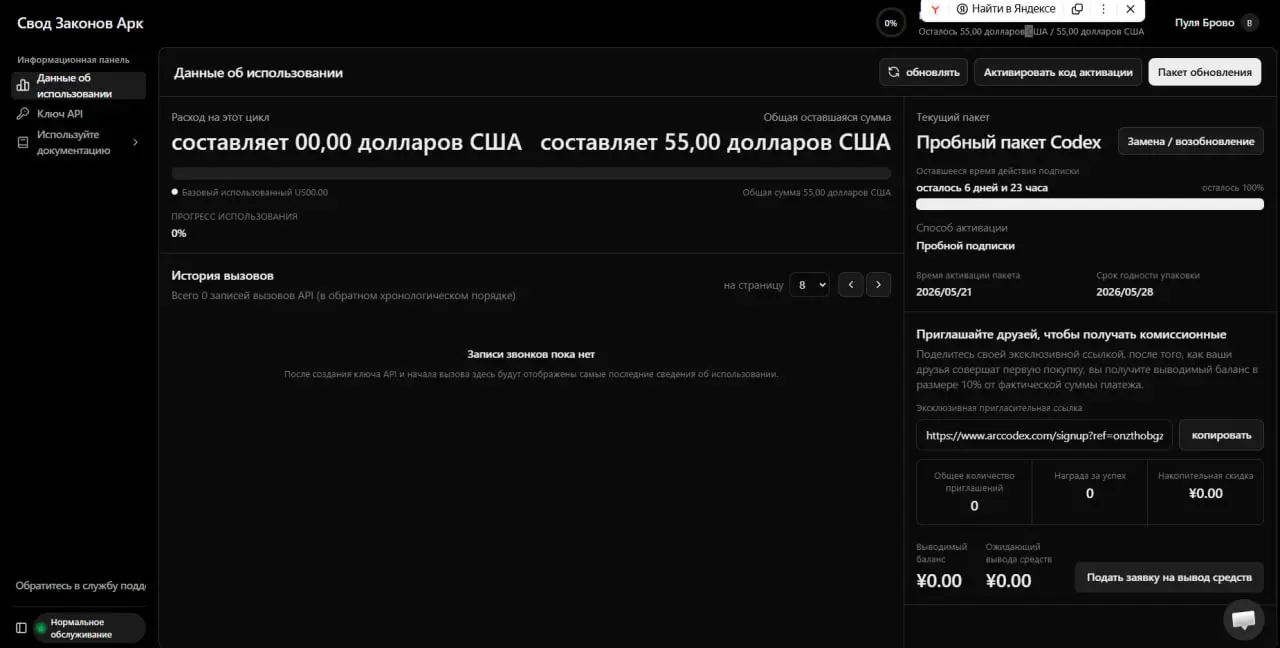Click Пробный пакет Codex package name
The height and width of the screenshot is (648, 1280).
pyautogui.click(x=1008, y=142)
